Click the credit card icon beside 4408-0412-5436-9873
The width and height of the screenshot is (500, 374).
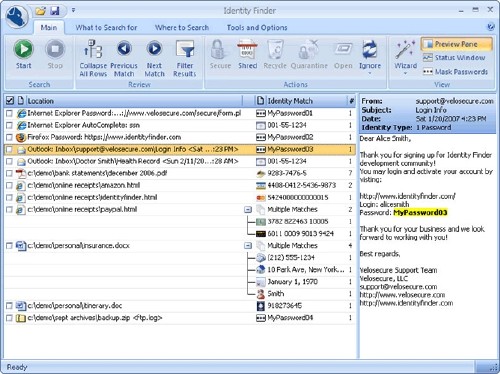260,185
